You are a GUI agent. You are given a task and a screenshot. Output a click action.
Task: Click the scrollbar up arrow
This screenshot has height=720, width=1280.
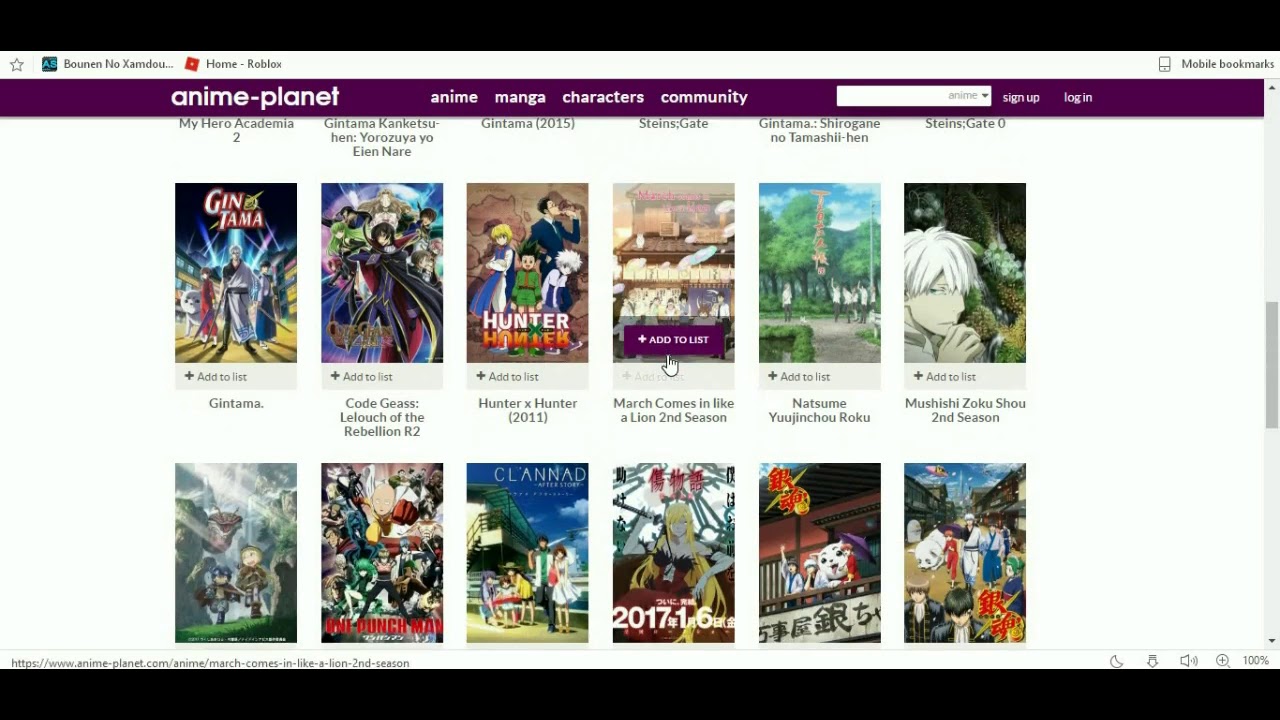[1272, 87]
